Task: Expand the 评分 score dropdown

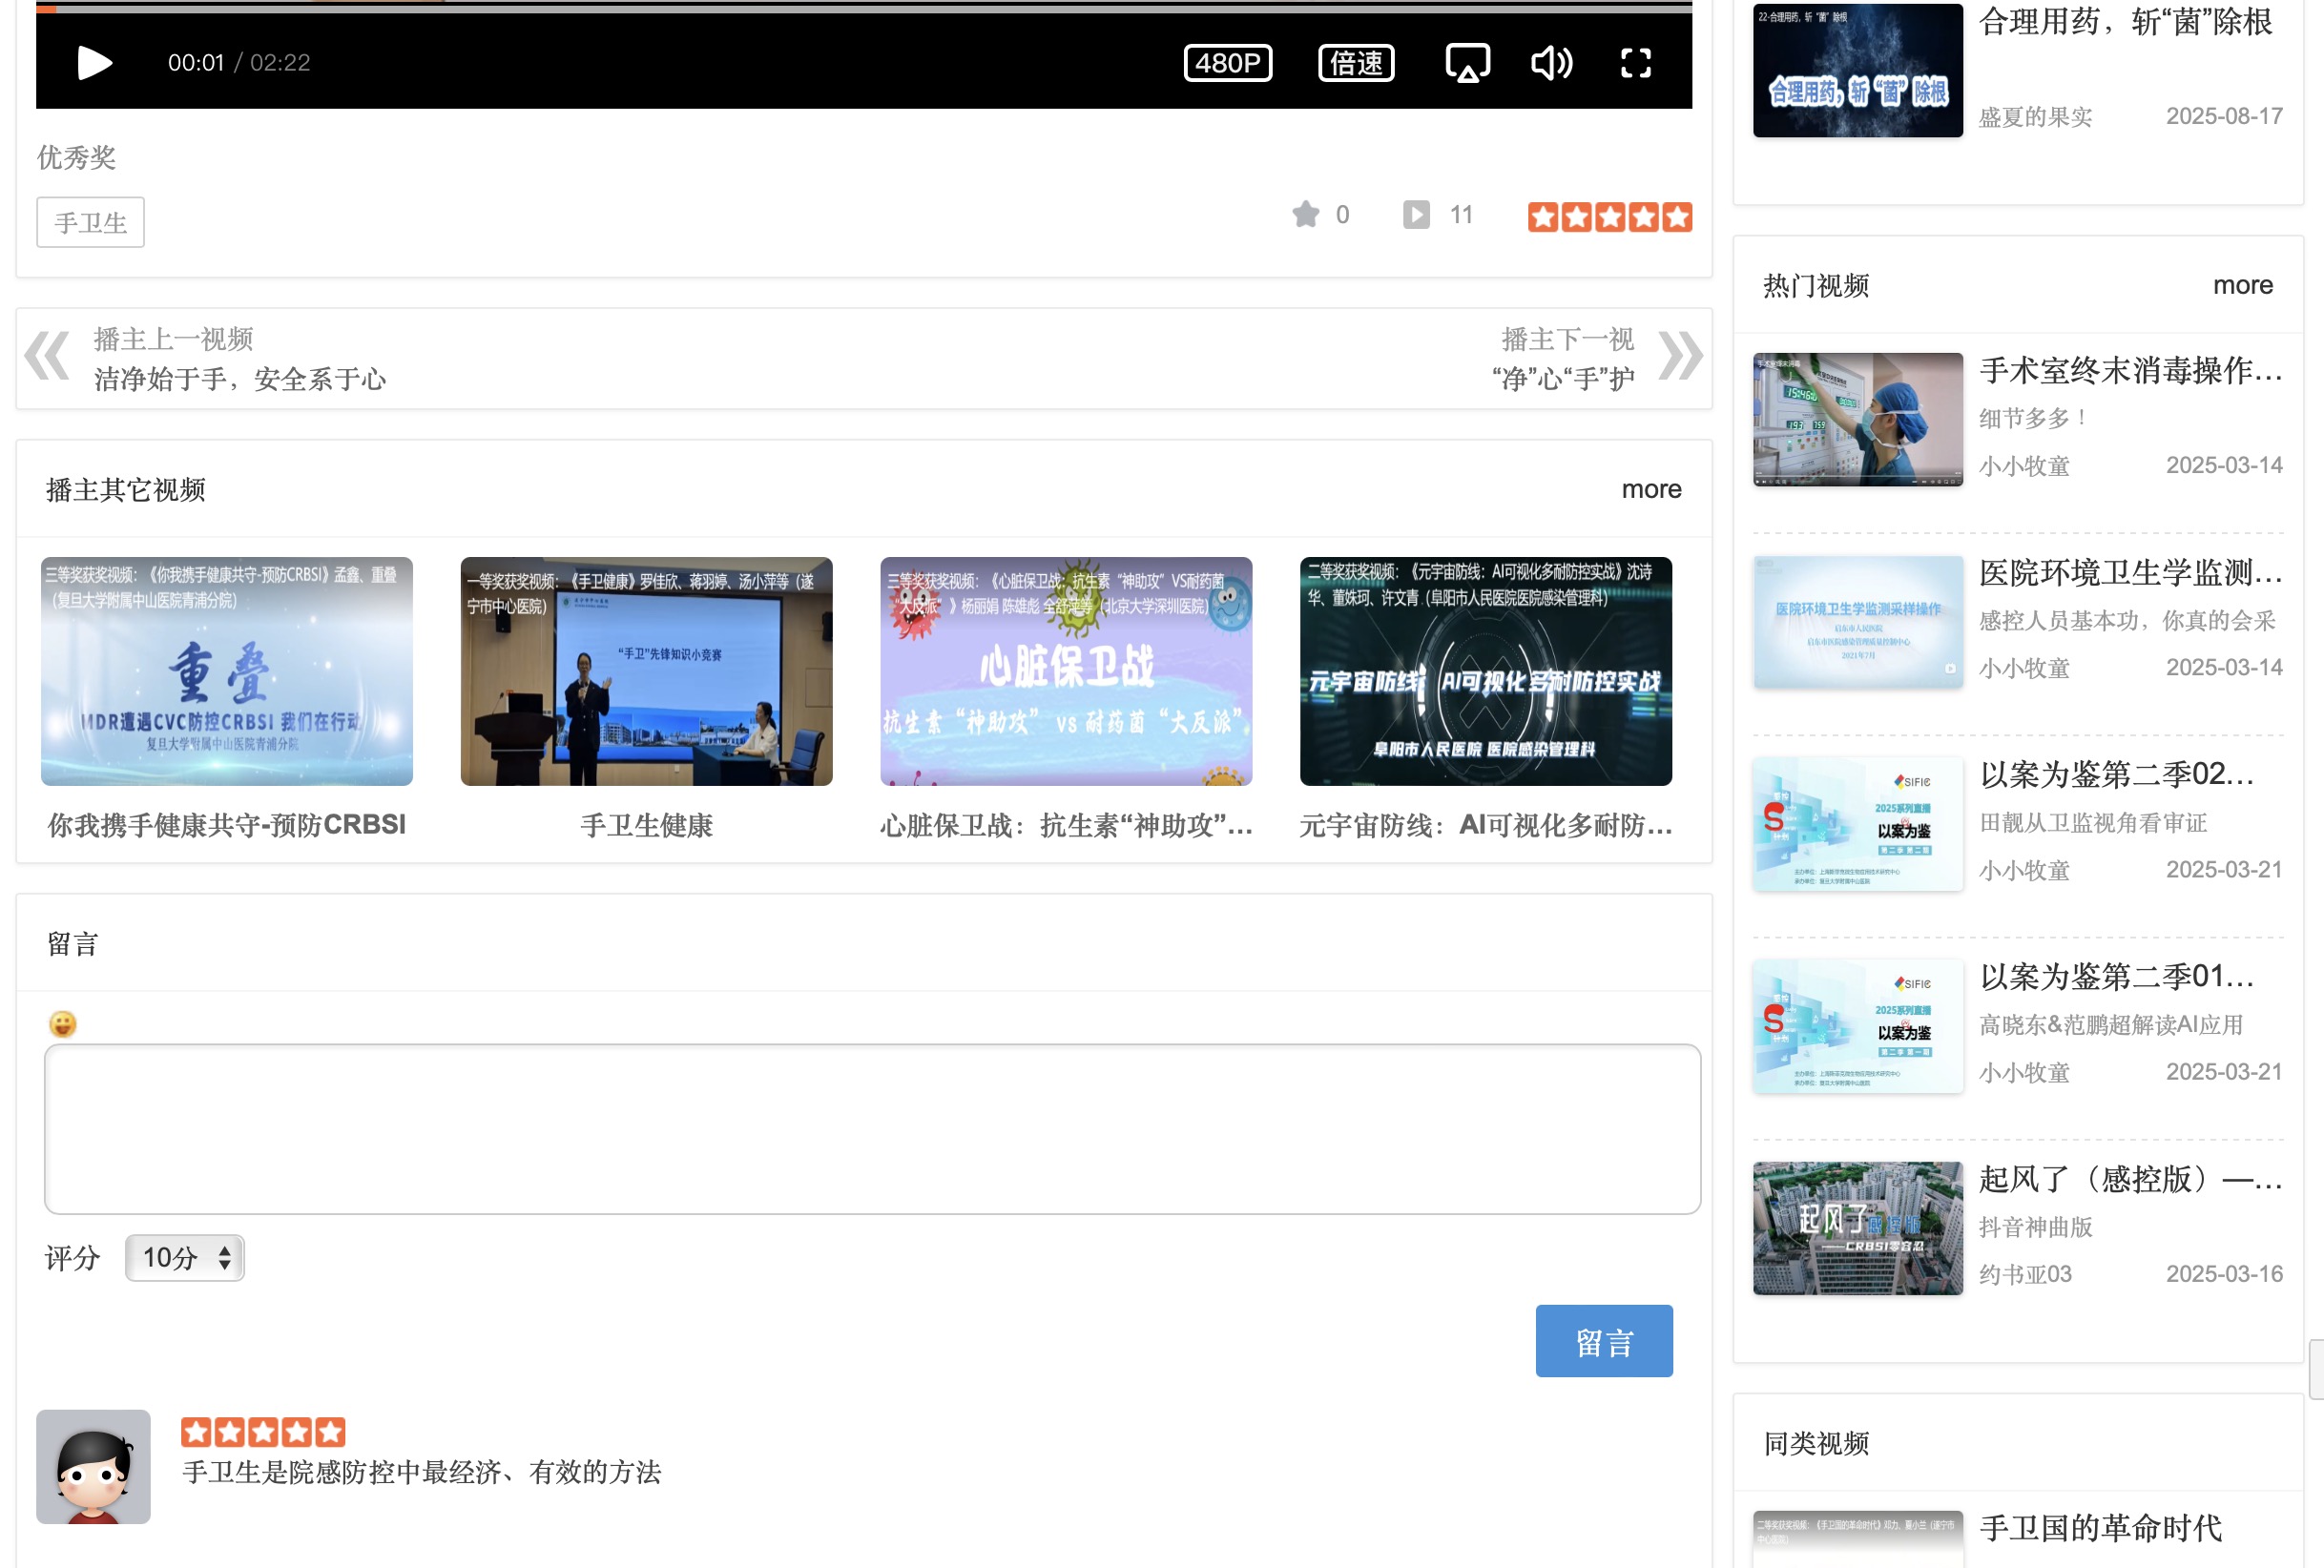Action: (184, 1257)
